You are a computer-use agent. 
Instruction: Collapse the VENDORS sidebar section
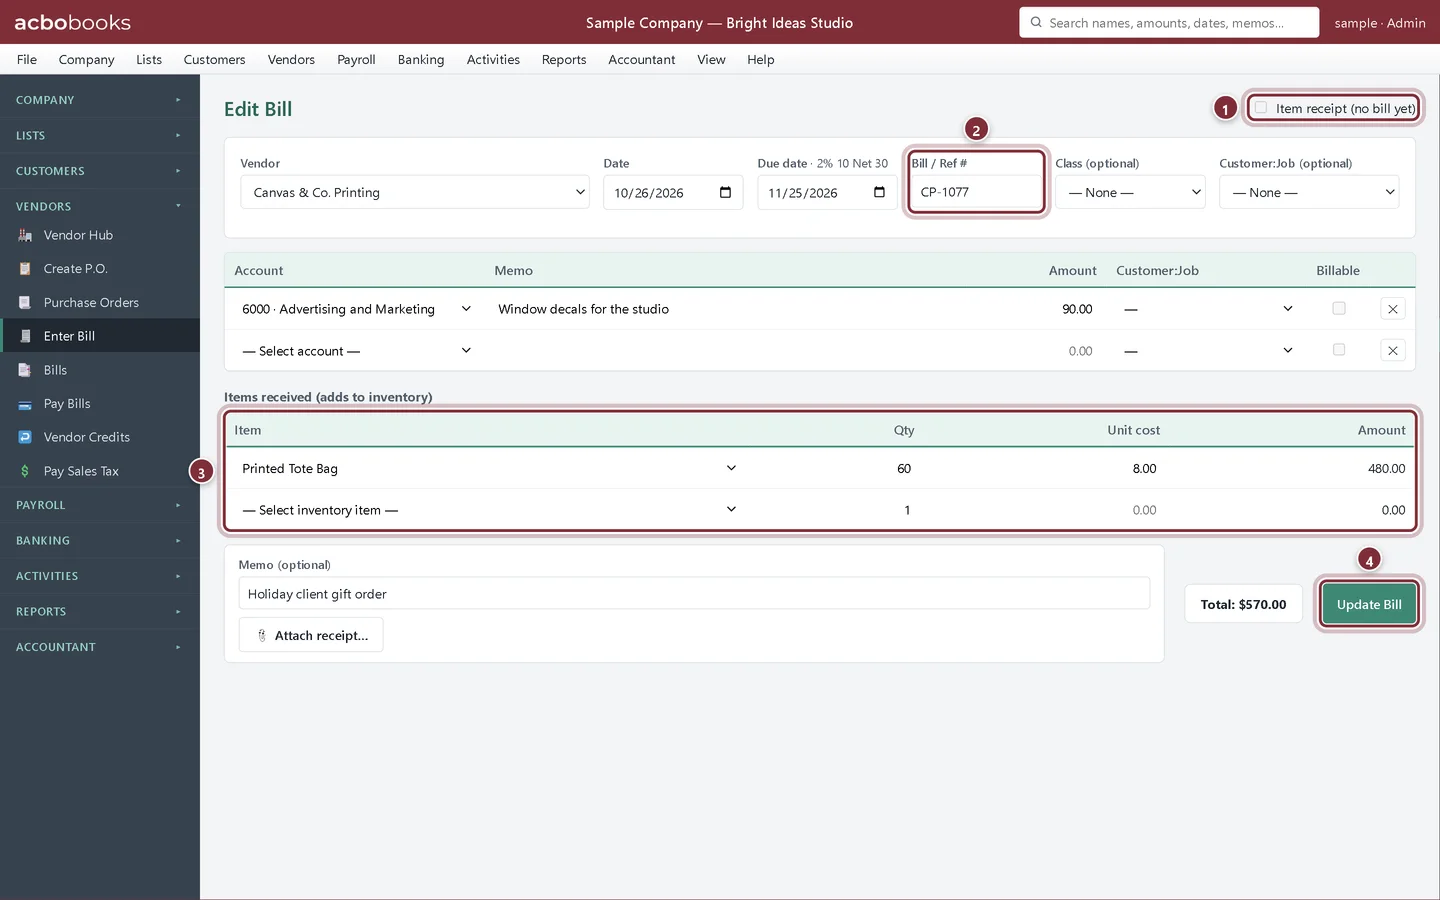tap(100, 206)
